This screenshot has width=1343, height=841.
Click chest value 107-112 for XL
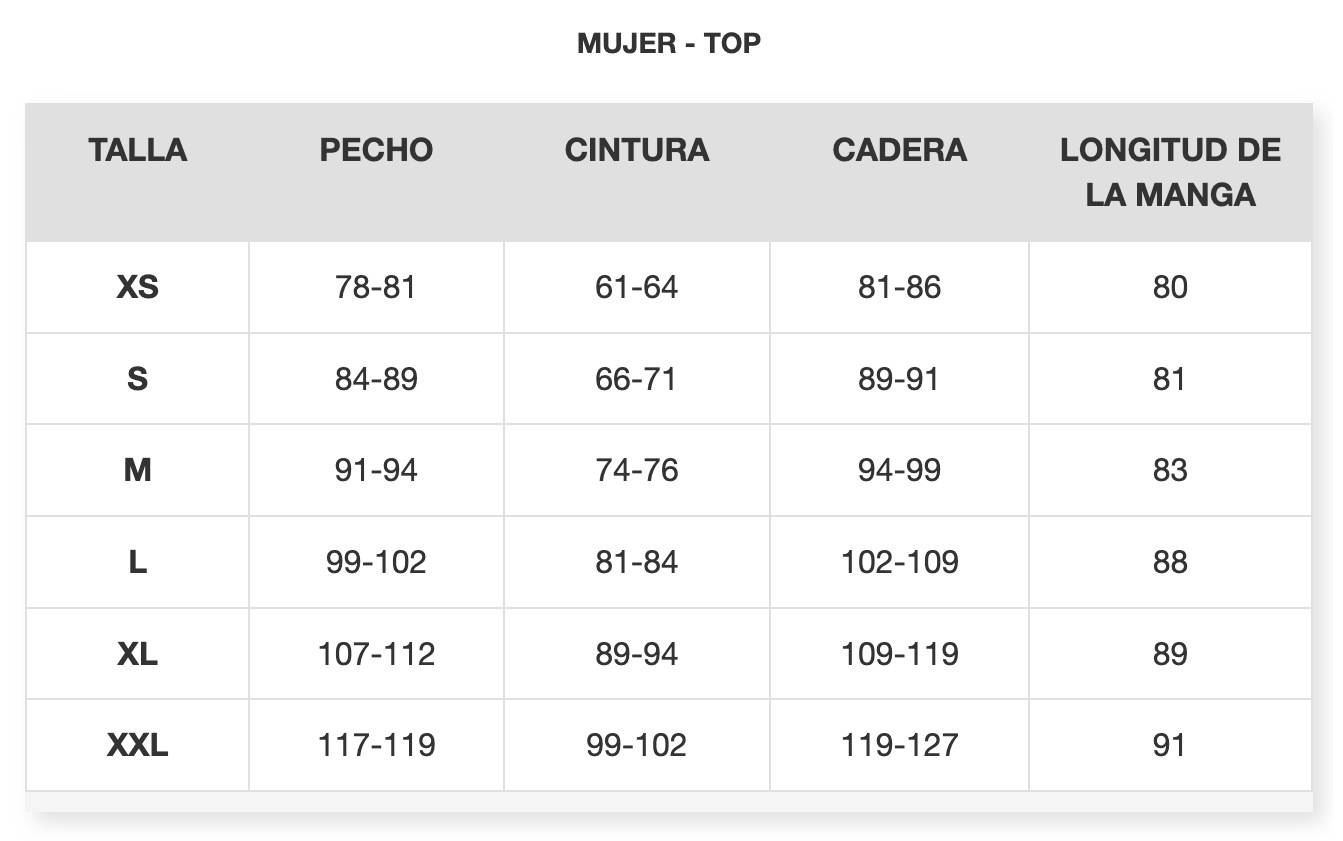[x=376, y=655]
